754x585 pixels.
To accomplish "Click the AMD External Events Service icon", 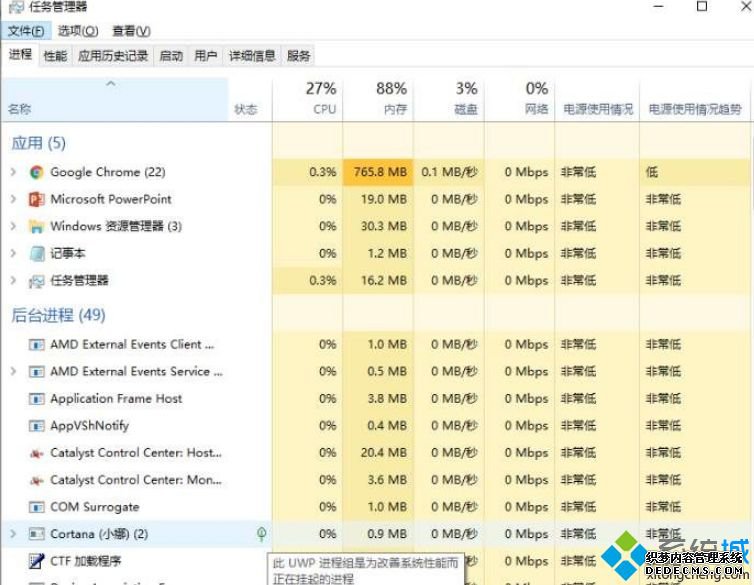I will [37, 372].
